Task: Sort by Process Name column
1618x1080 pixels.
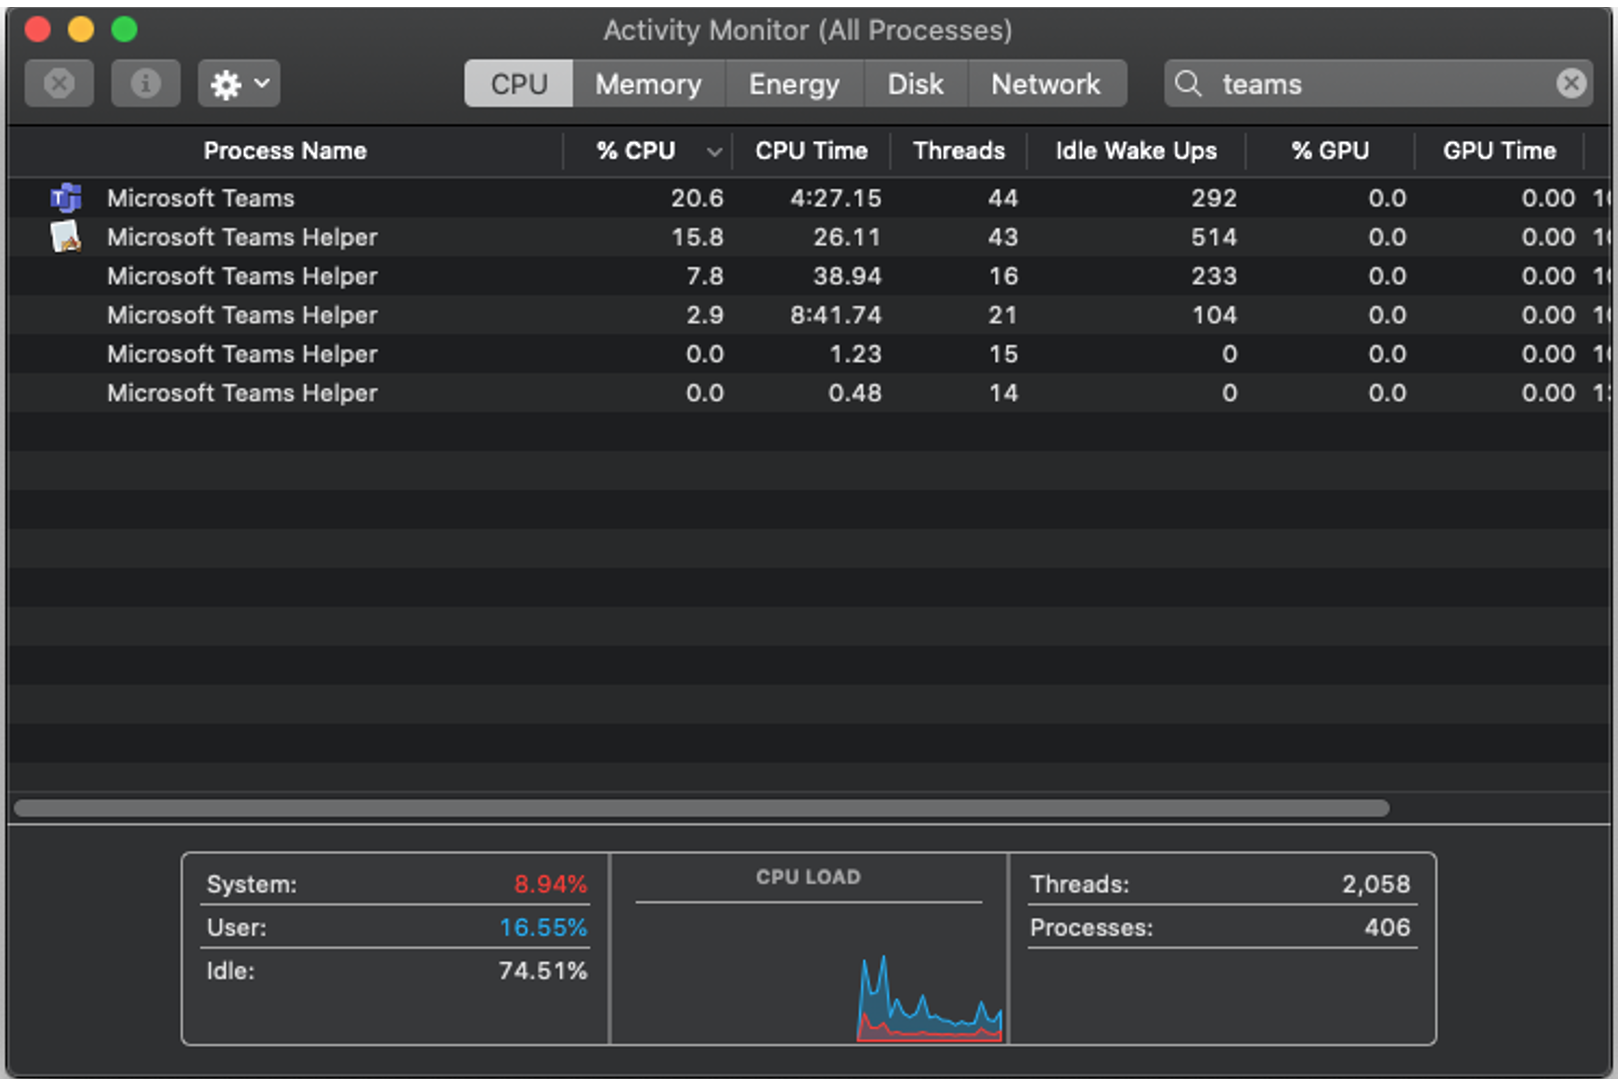Action: click(285, 151)
